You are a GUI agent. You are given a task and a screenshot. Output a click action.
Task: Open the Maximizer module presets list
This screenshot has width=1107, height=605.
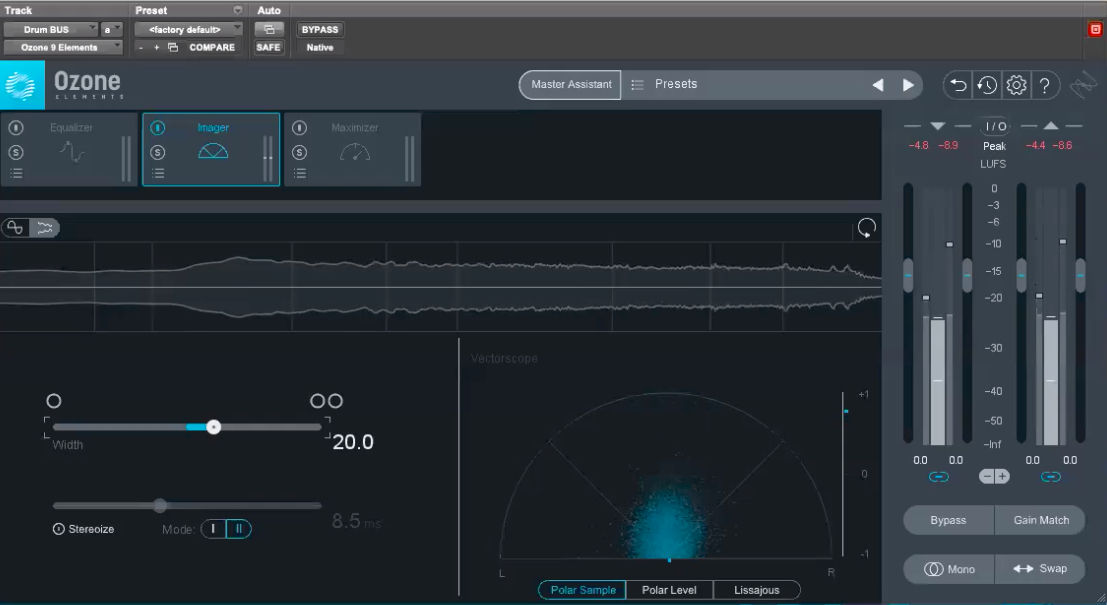[299, 173]
